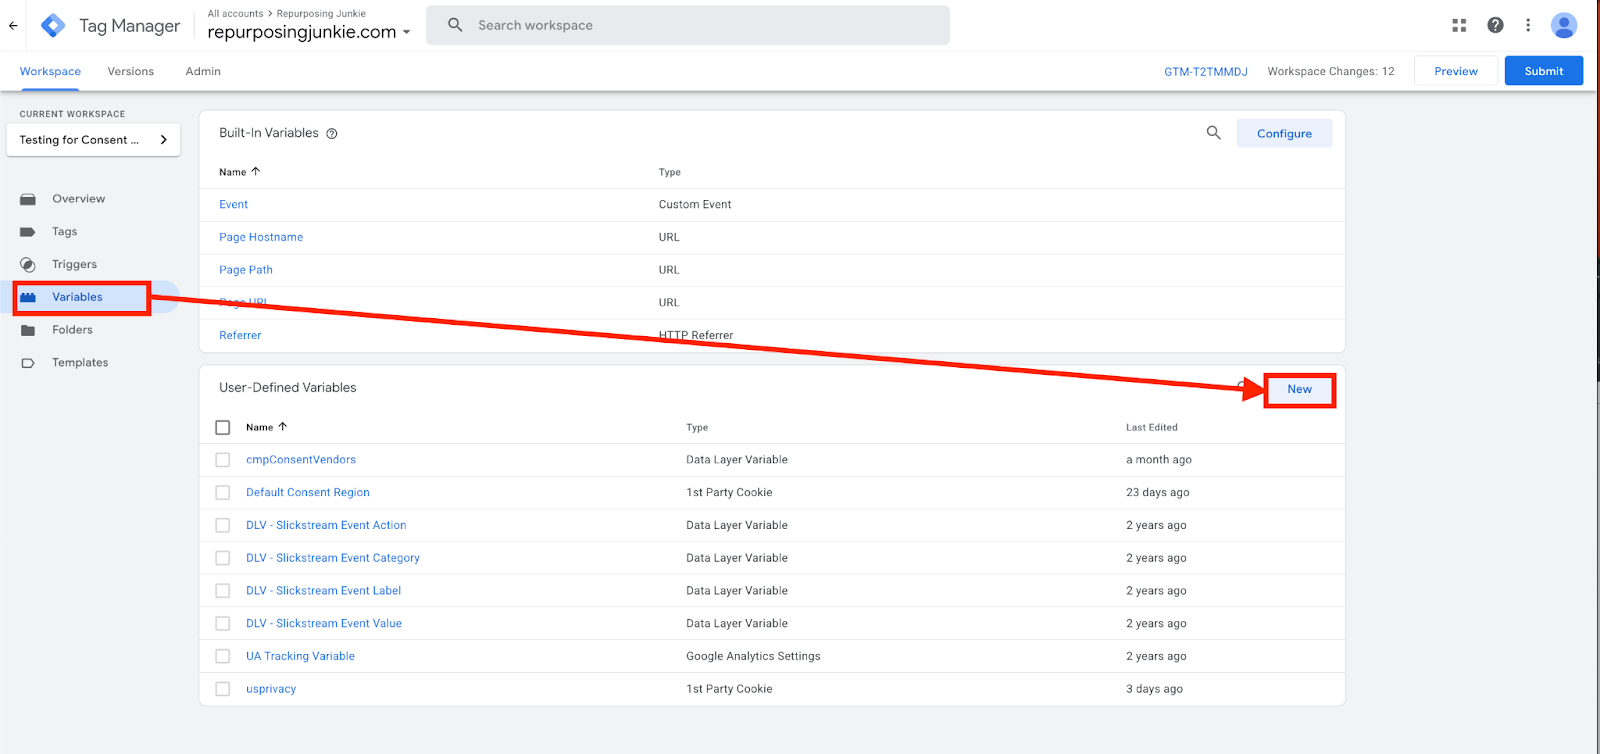Screen dimensions: 1600x754
Task: Check the usprivacy row checkbox
Action: point(223,689)
